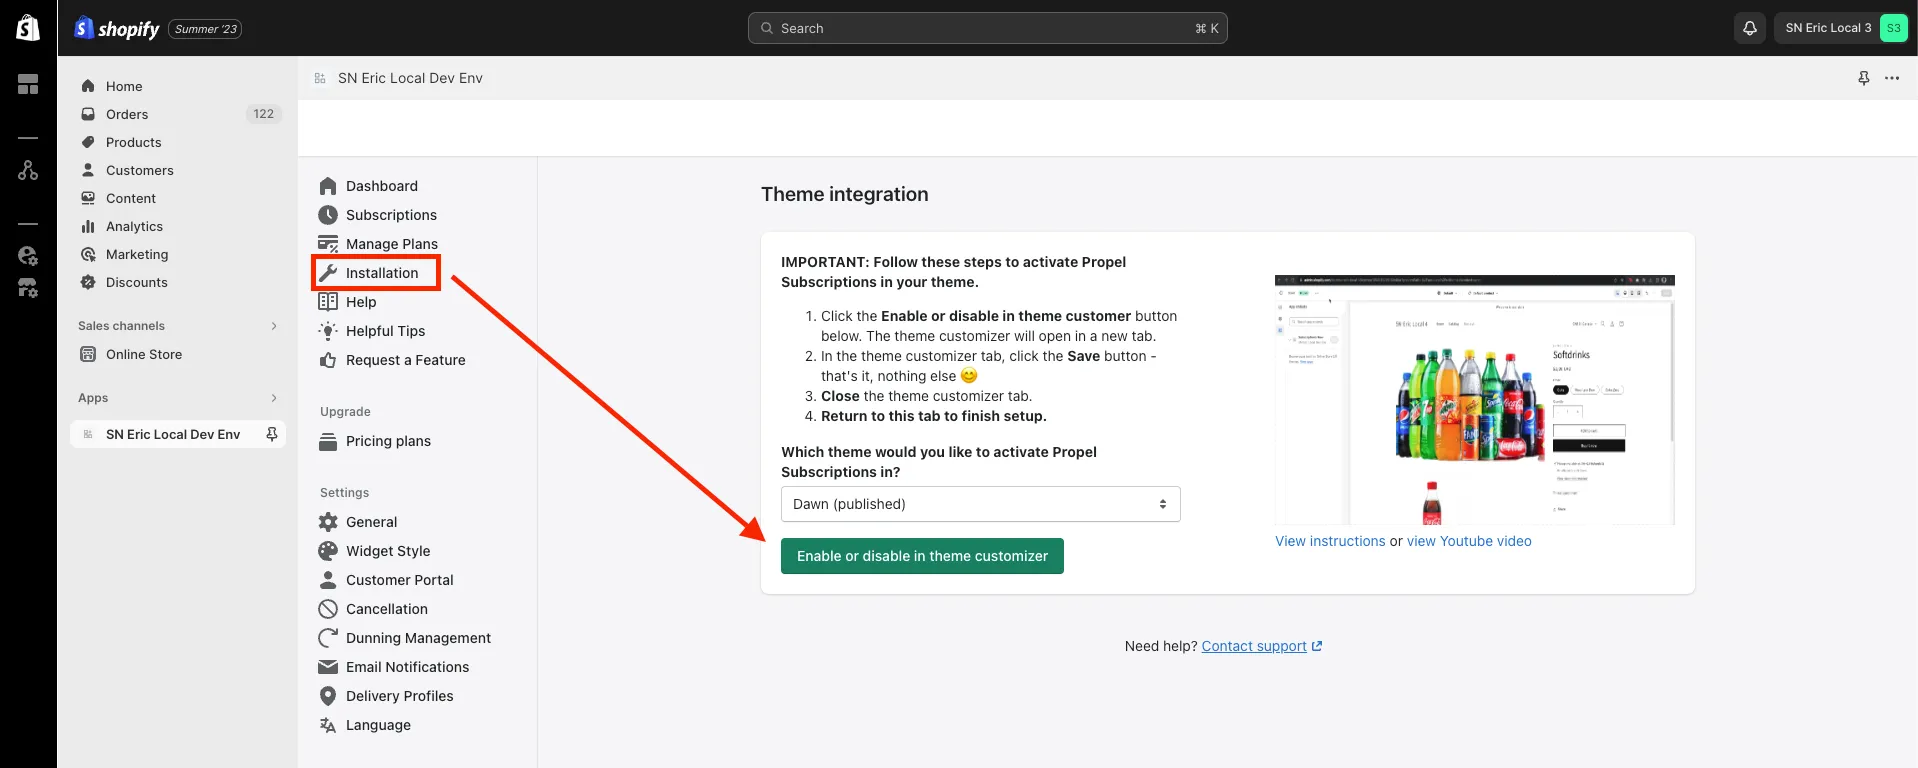
Task: Open the three-dot more actions menu
Action: [1892, 78]
